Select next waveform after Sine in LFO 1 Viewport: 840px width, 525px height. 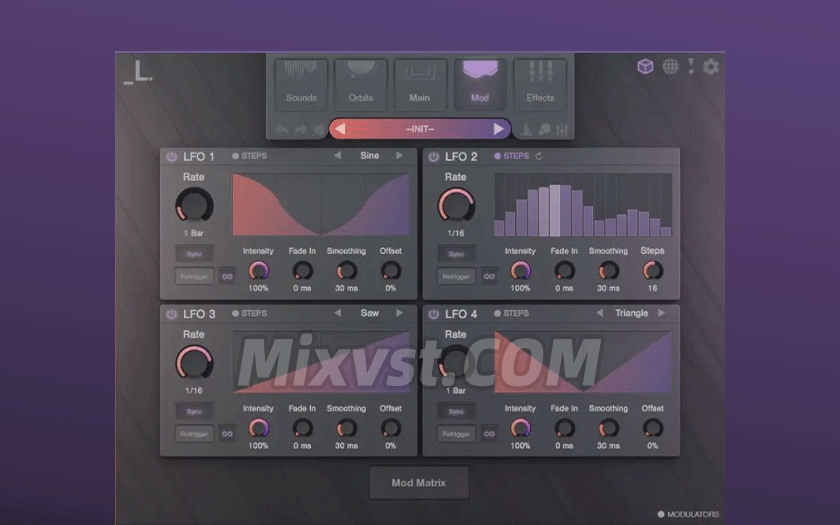(399, 156)
